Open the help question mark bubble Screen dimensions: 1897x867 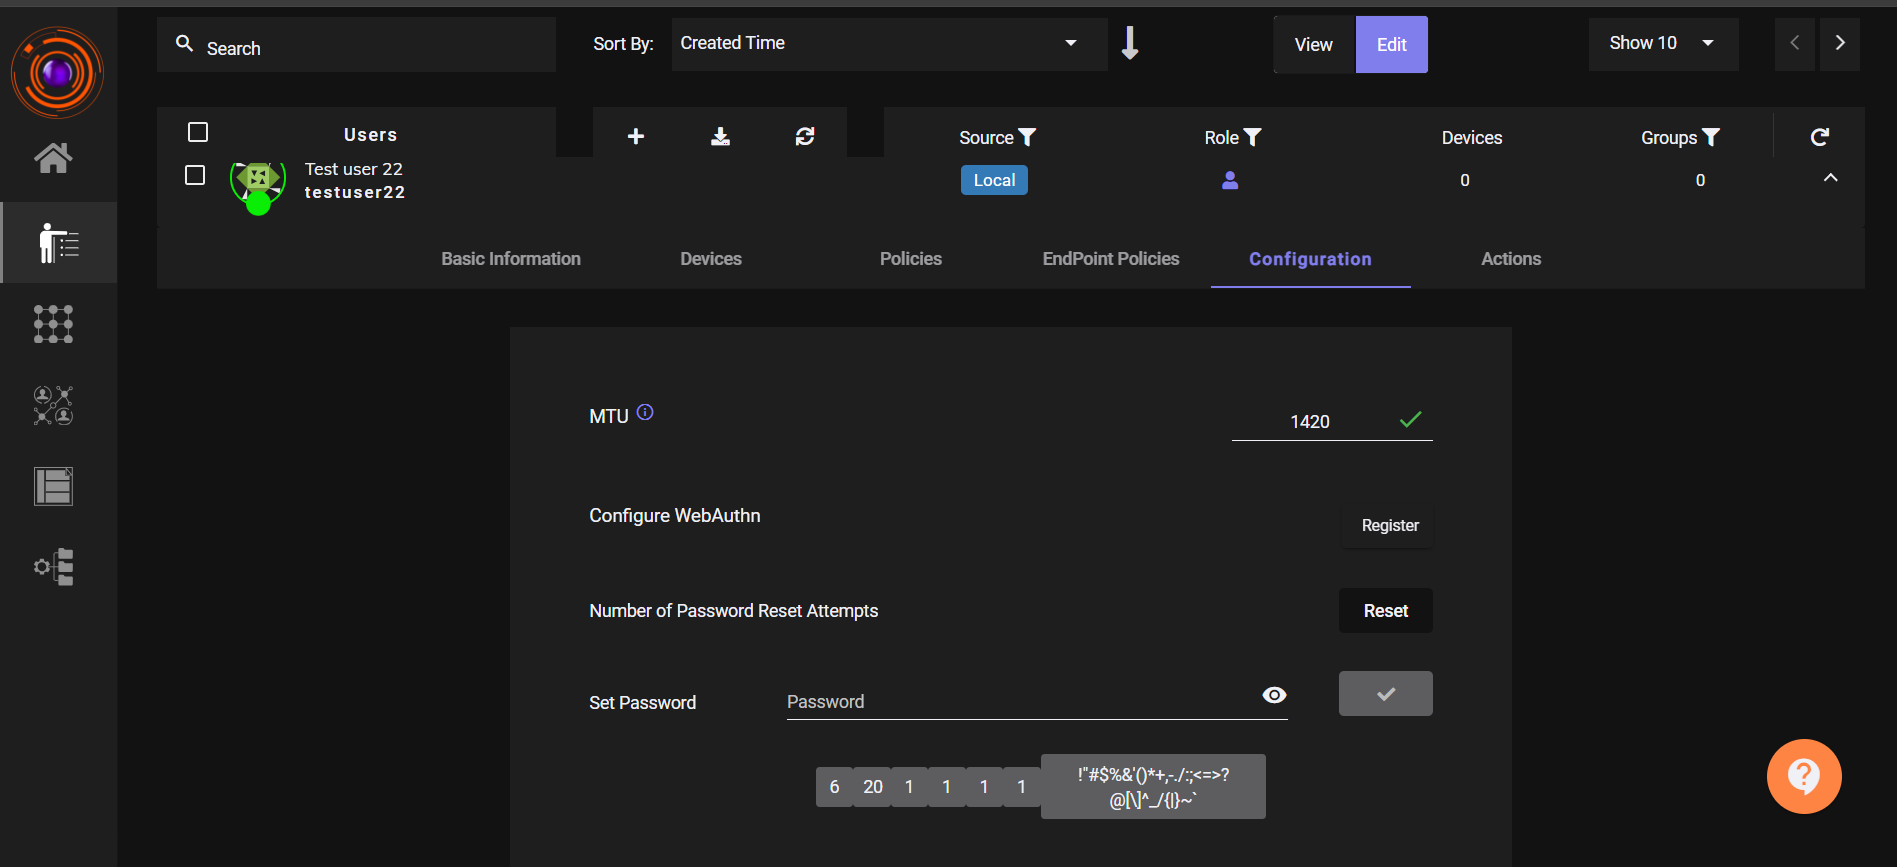(x=1804, y=776)
